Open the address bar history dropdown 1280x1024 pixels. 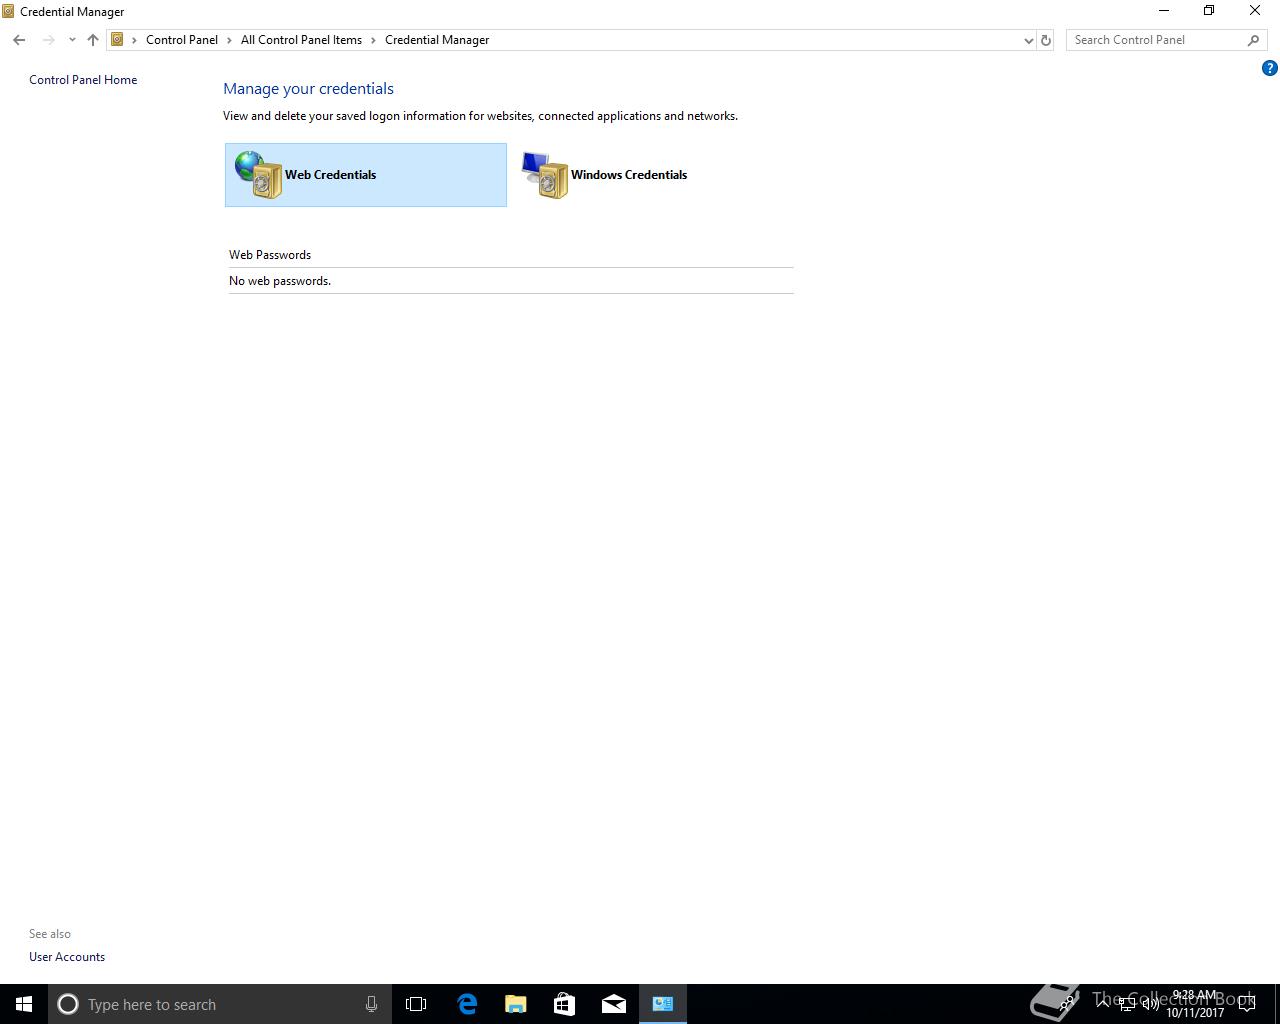click(x=1028, y=40)
